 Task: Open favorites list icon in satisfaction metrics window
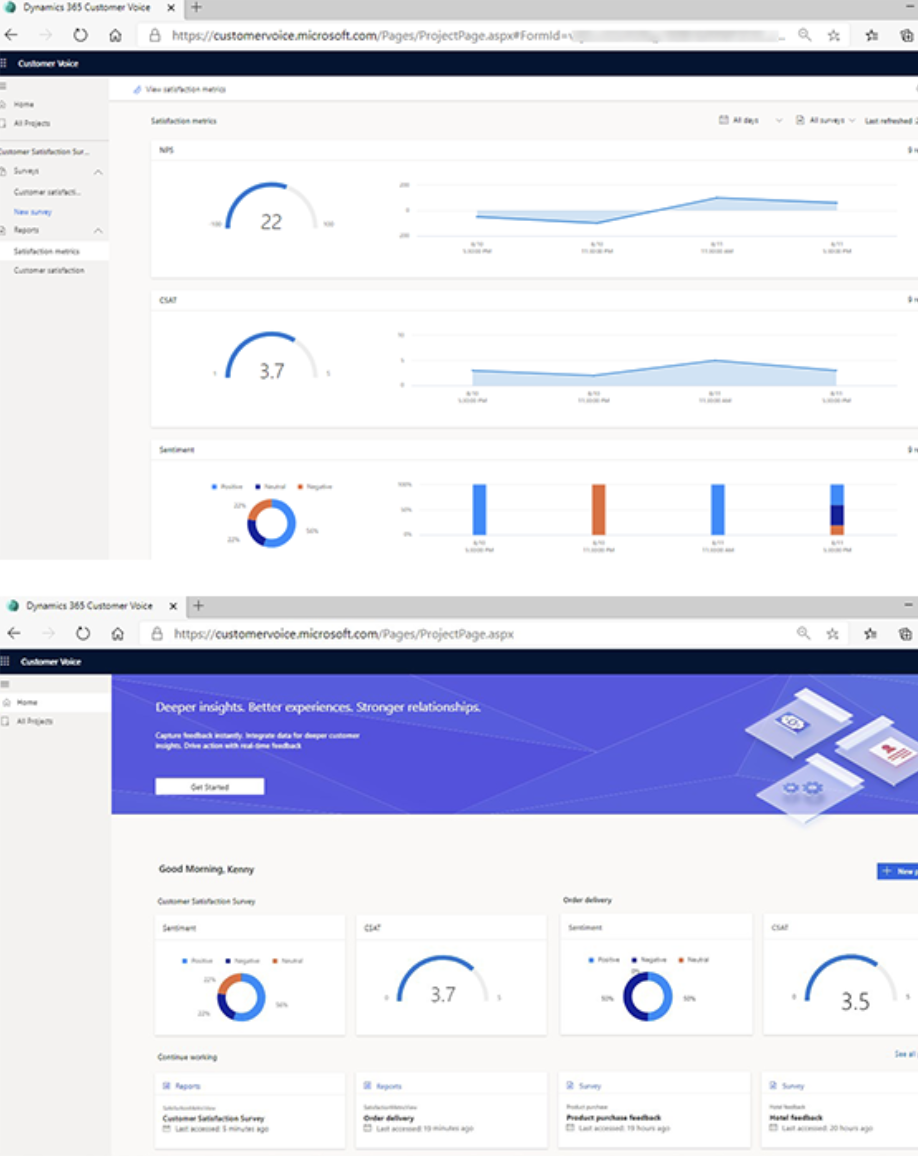pos(872,35)
